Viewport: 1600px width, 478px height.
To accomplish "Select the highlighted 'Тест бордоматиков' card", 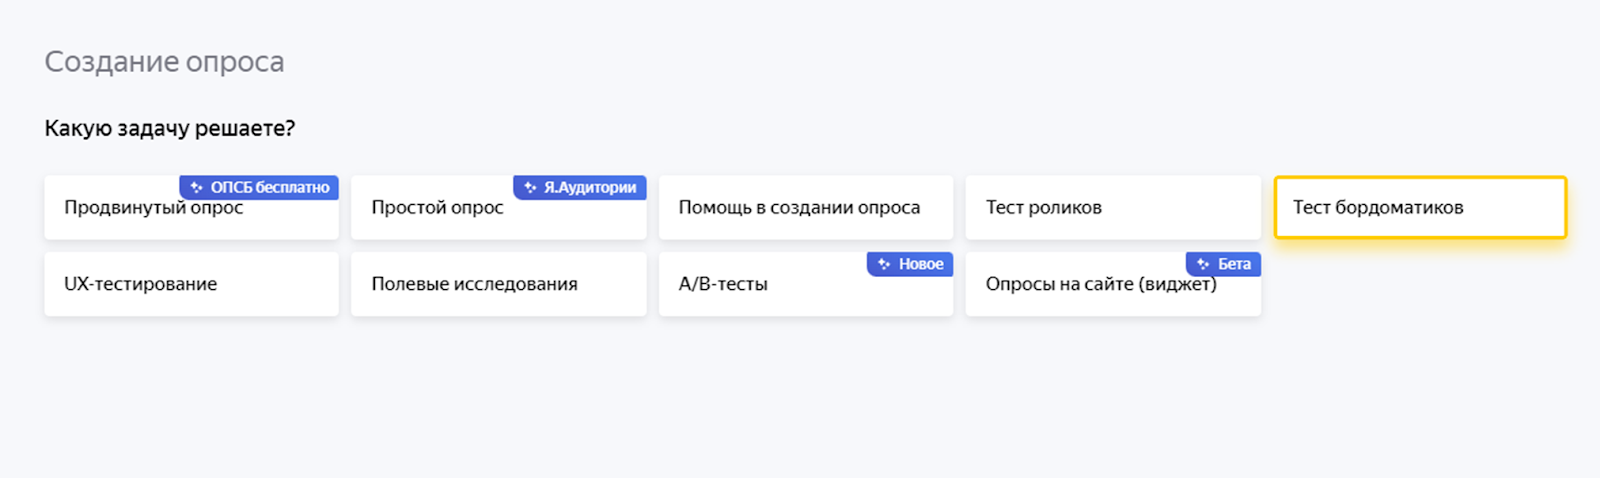I will (1378, 208).
